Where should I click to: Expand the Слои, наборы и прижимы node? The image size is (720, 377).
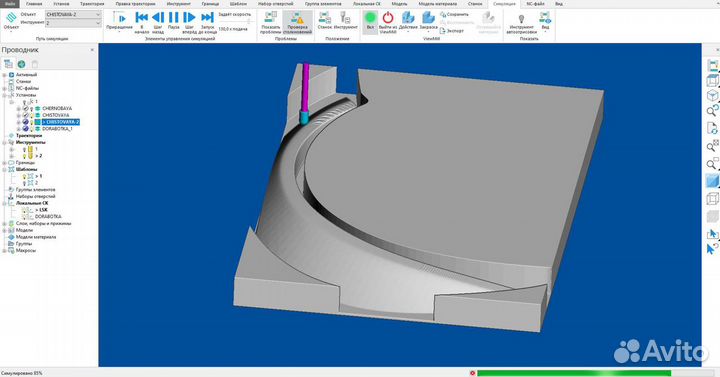[5, 224]
